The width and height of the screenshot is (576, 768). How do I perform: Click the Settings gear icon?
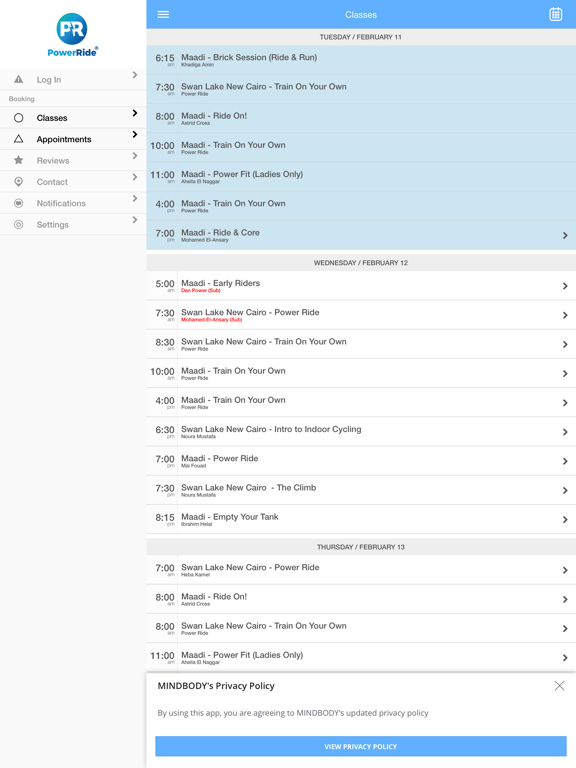pos(19,224)
